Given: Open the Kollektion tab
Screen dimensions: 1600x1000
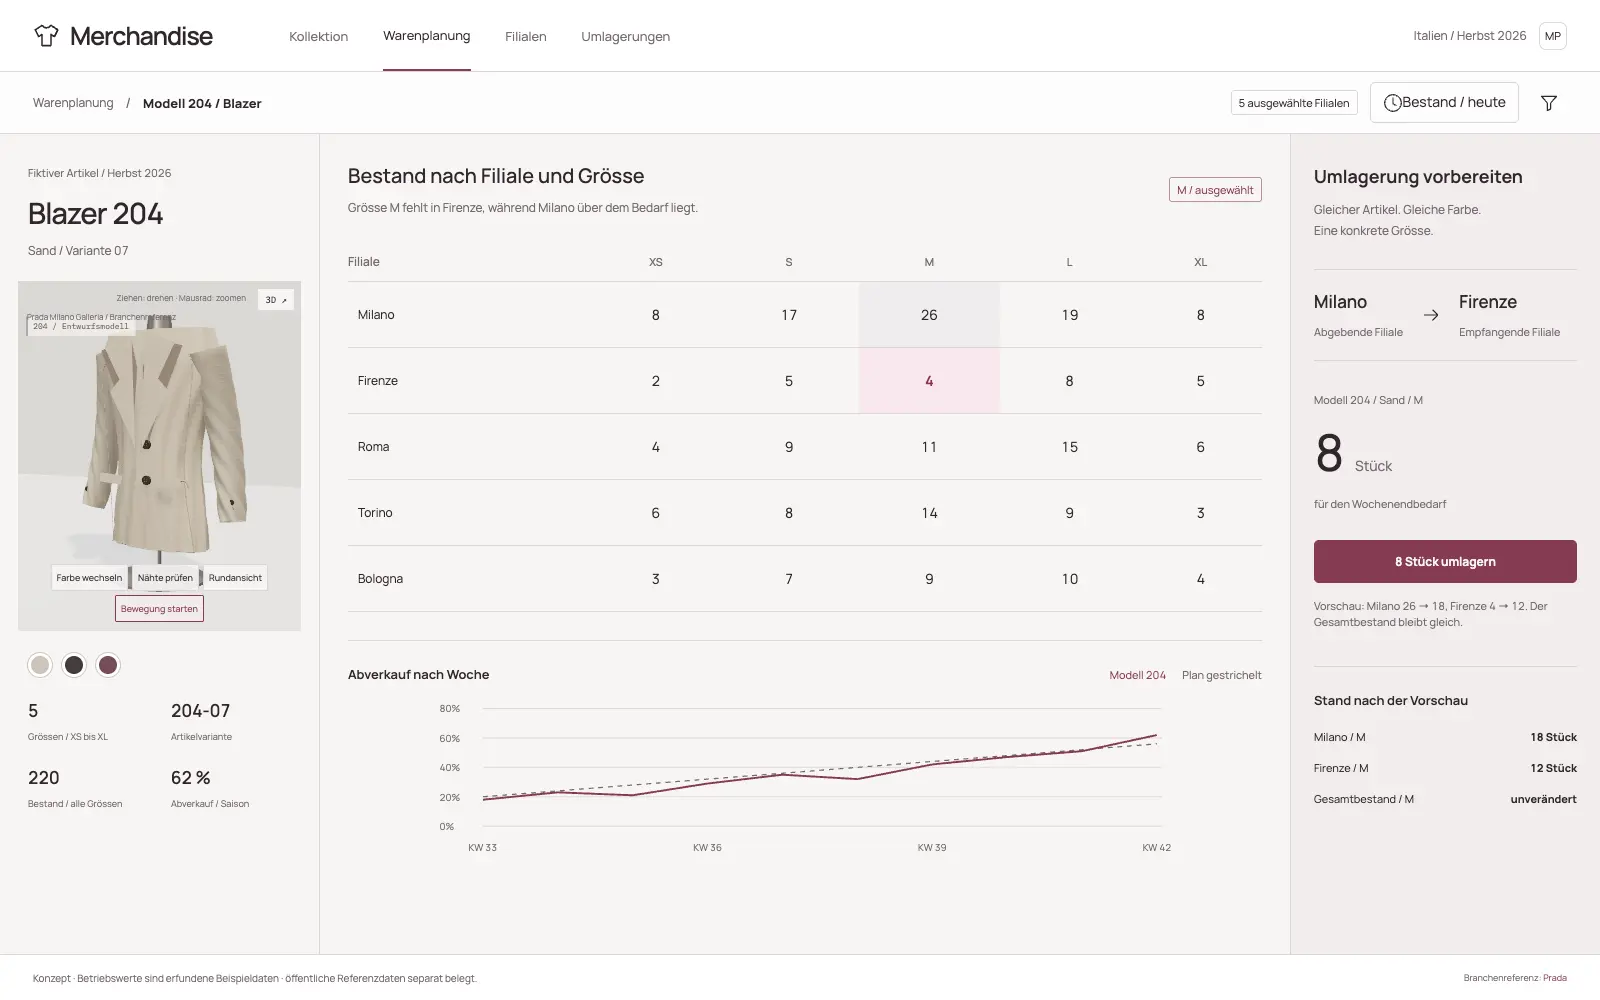Looking at the screenshot, I should (x=318, y=37).
